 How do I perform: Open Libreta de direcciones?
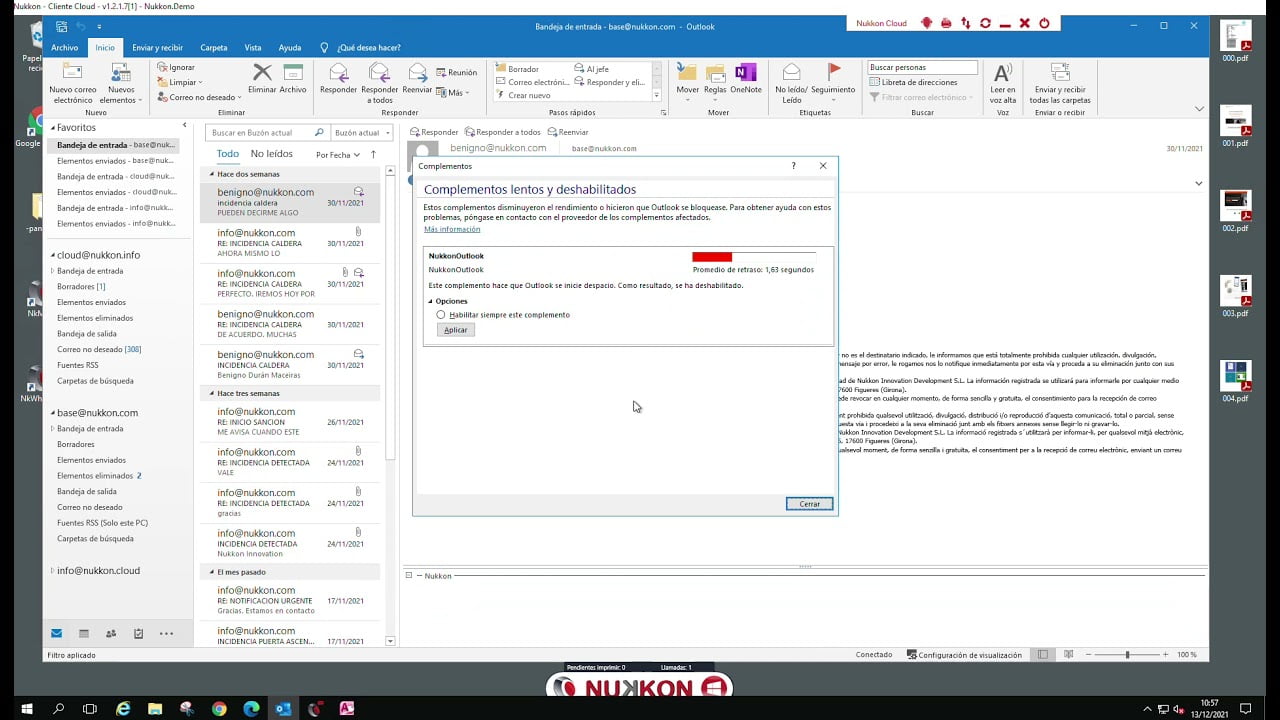tap(913, 82)
